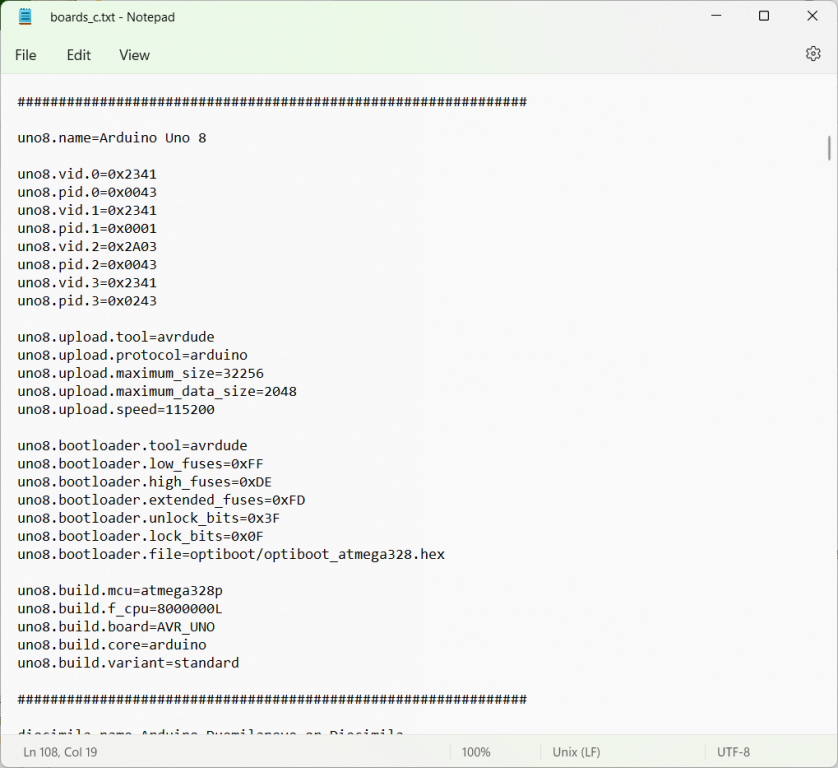838x768 pixels.
Task: Click the optiboot_atmega328.hex bootloader file line
Action: coord(231,554)
